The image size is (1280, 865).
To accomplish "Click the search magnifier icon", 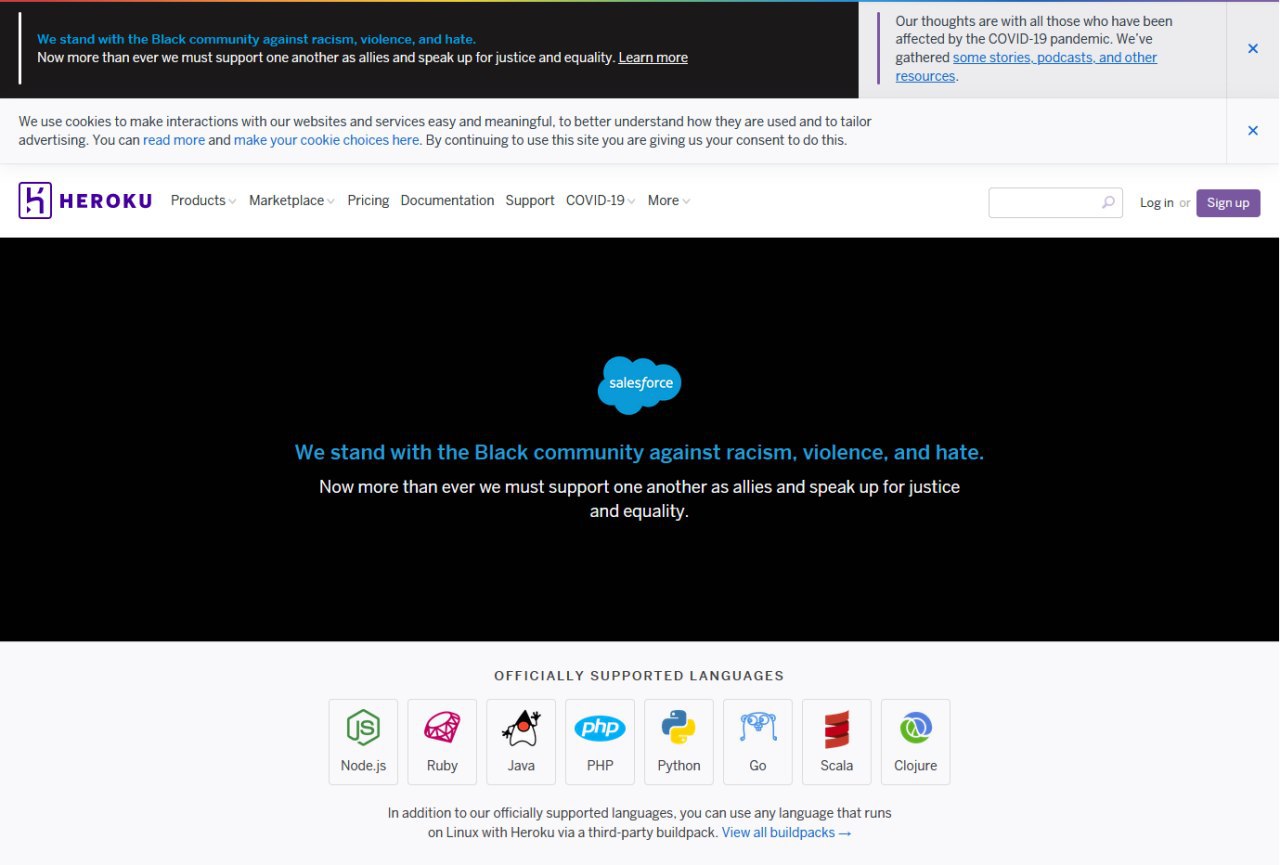I will tap(1108, 203).
